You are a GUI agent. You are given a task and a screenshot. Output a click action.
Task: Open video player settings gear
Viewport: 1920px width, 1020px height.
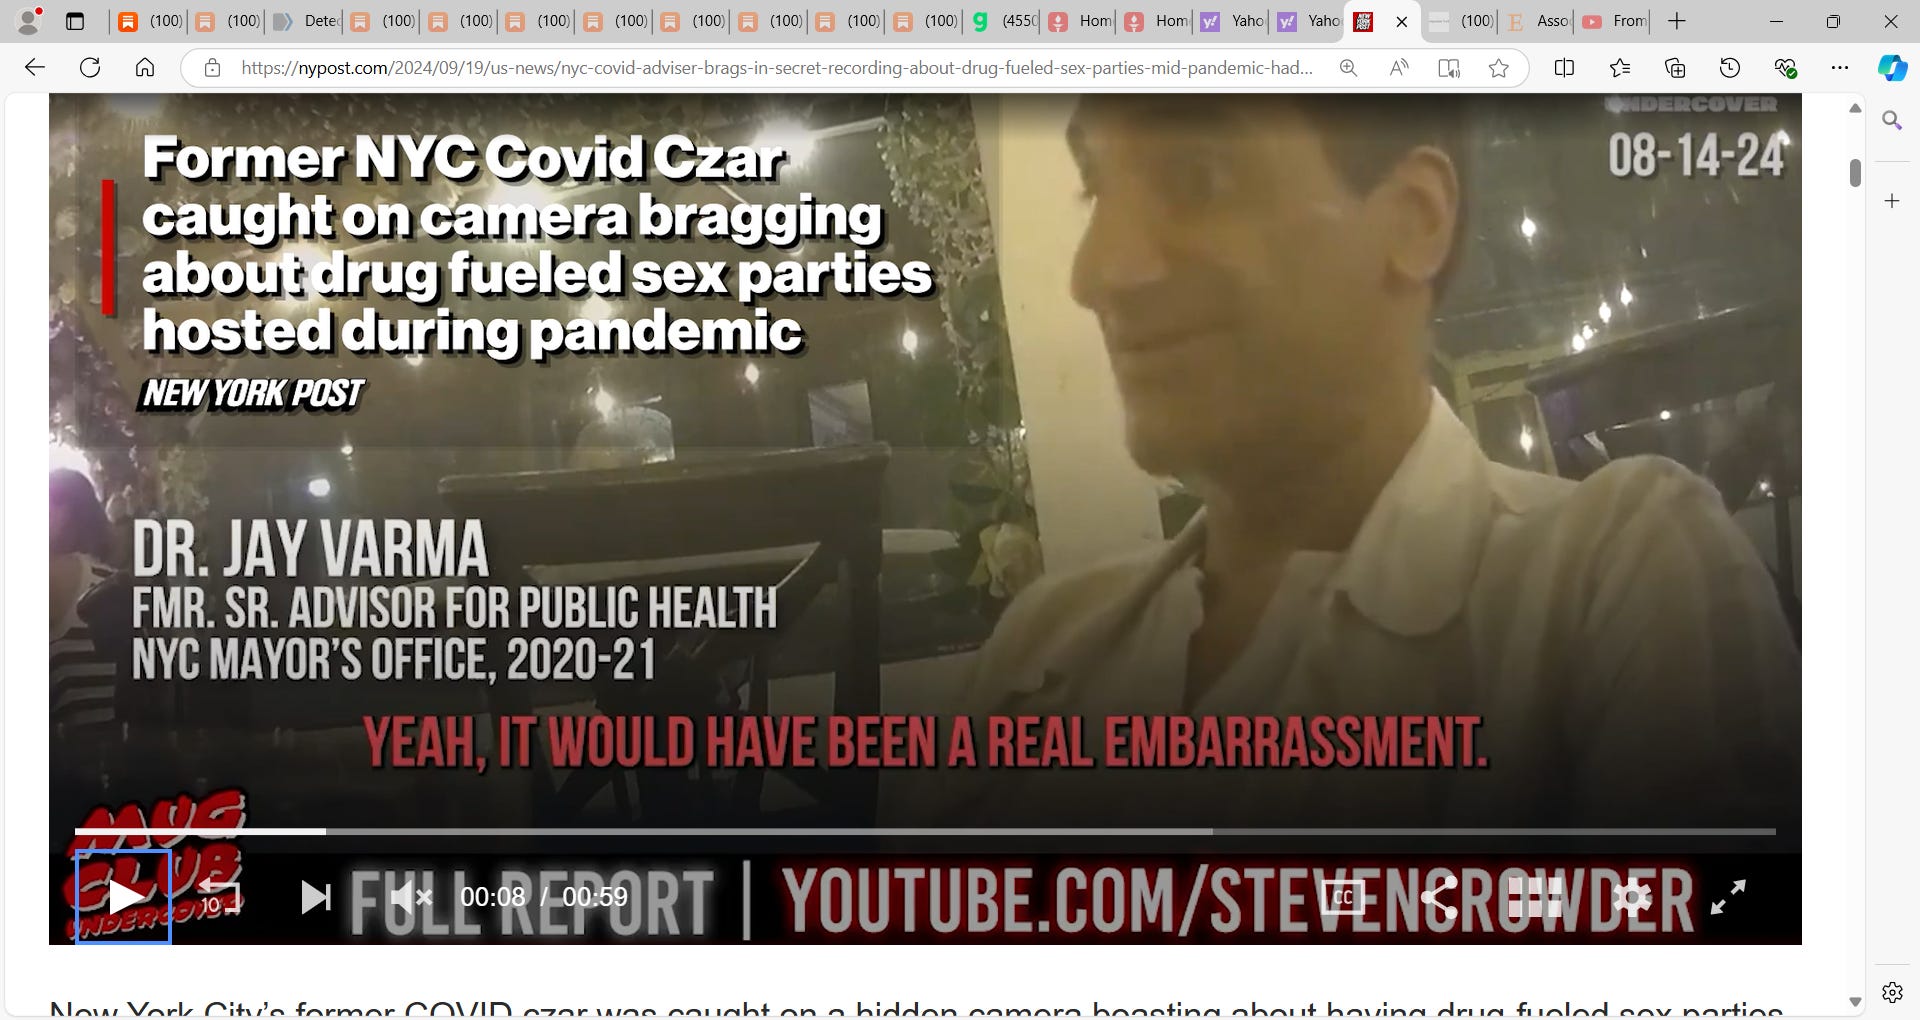[x=1632, y=897]
